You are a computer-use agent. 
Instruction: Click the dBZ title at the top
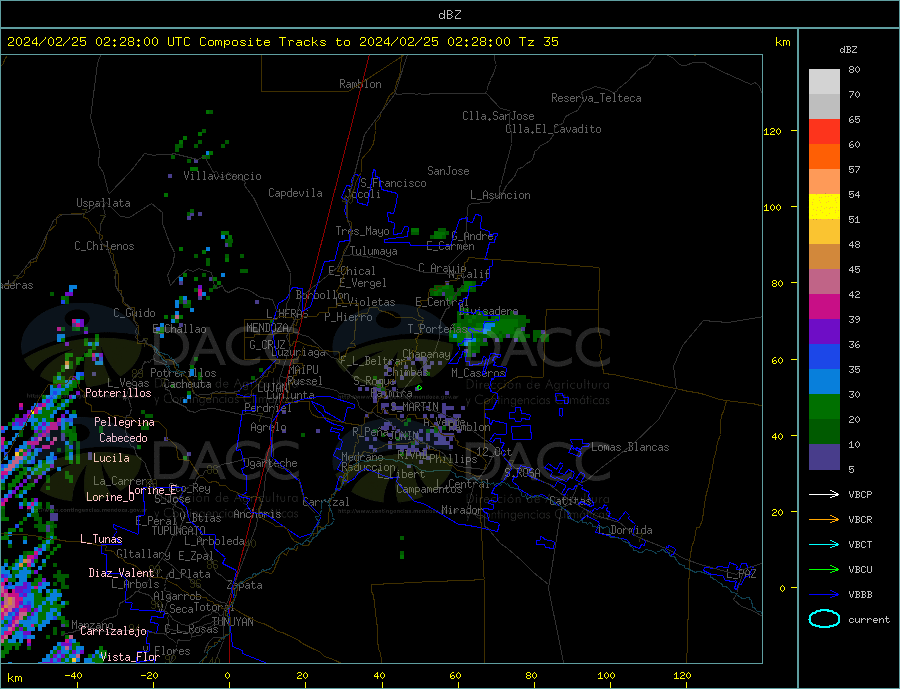(x=449, y=15)
